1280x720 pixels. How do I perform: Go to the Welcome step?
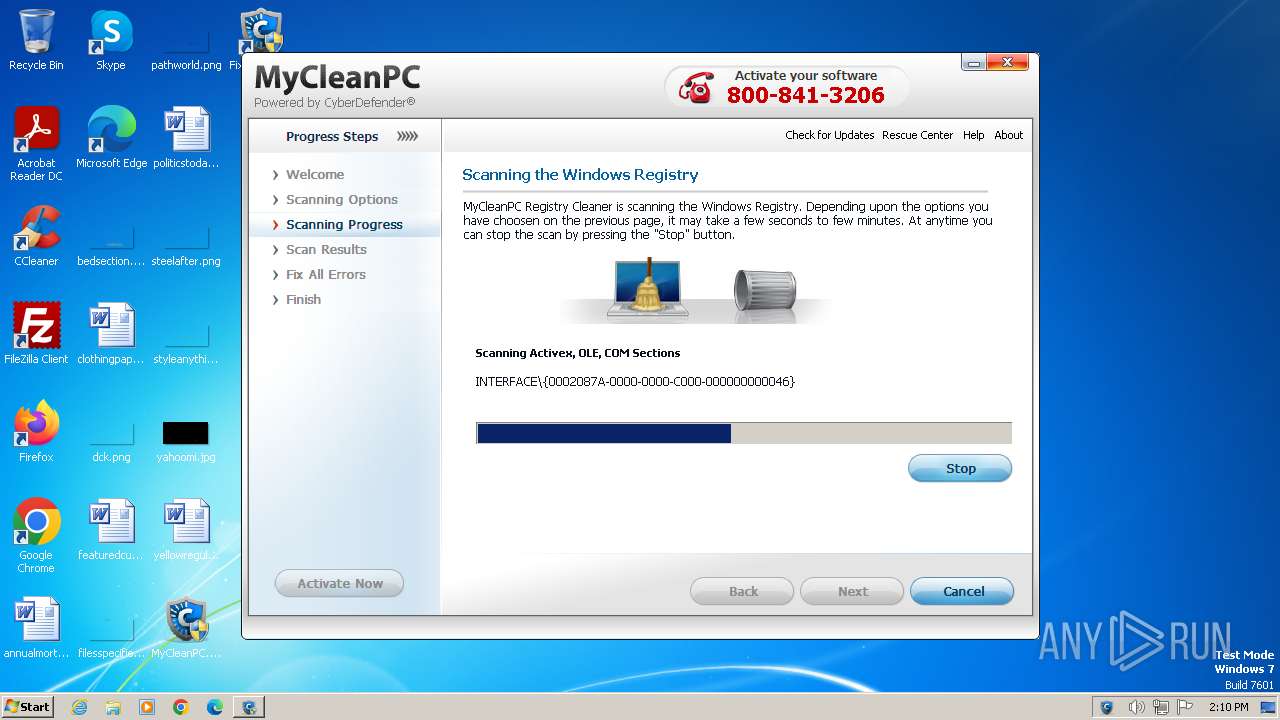314,174
